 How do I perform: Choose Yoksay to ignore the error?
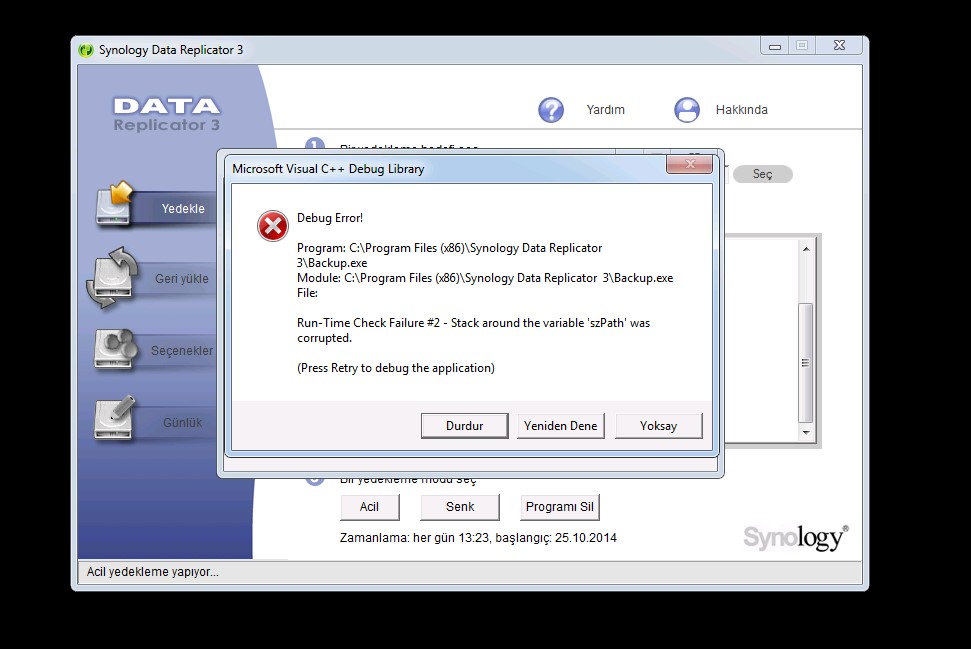pos(658,426)
